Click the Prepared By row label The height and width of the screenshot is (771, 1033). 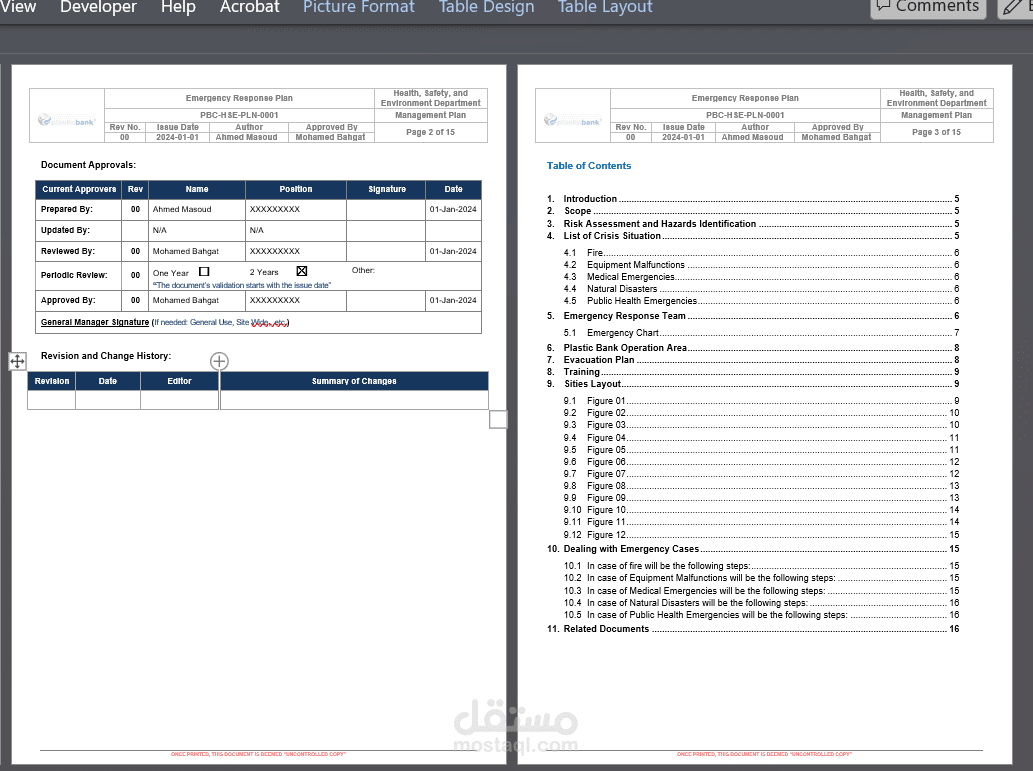67,209
